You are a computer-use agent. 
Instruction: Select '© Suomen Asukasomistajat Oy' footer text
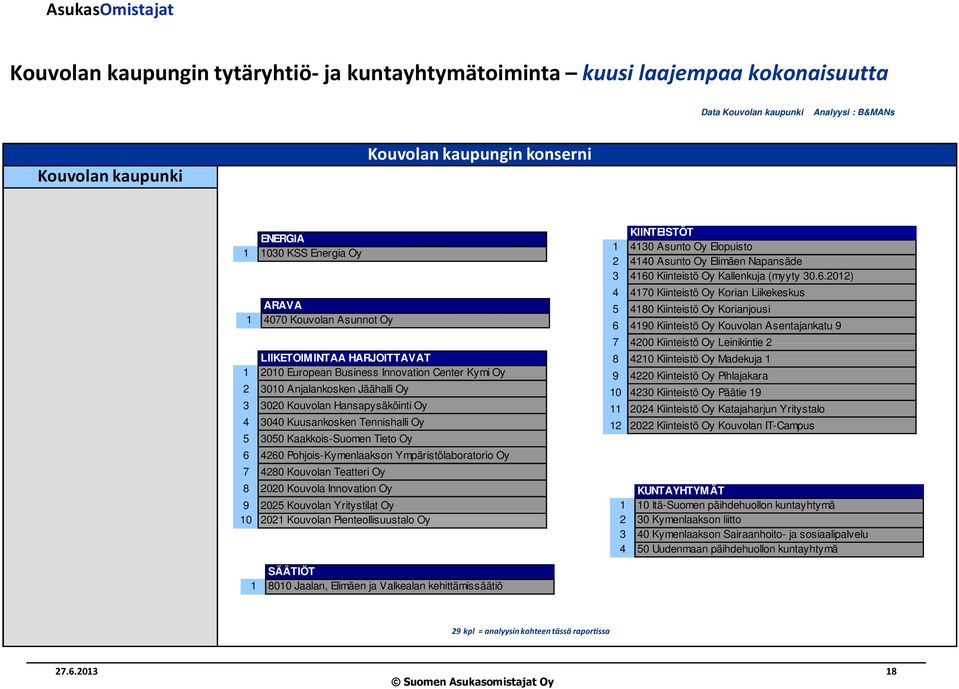tap(472, 682)
